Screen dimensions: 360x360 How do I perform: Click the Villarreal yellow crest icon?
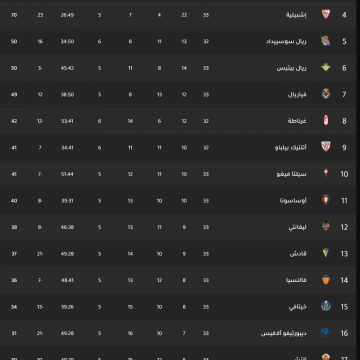326,94
